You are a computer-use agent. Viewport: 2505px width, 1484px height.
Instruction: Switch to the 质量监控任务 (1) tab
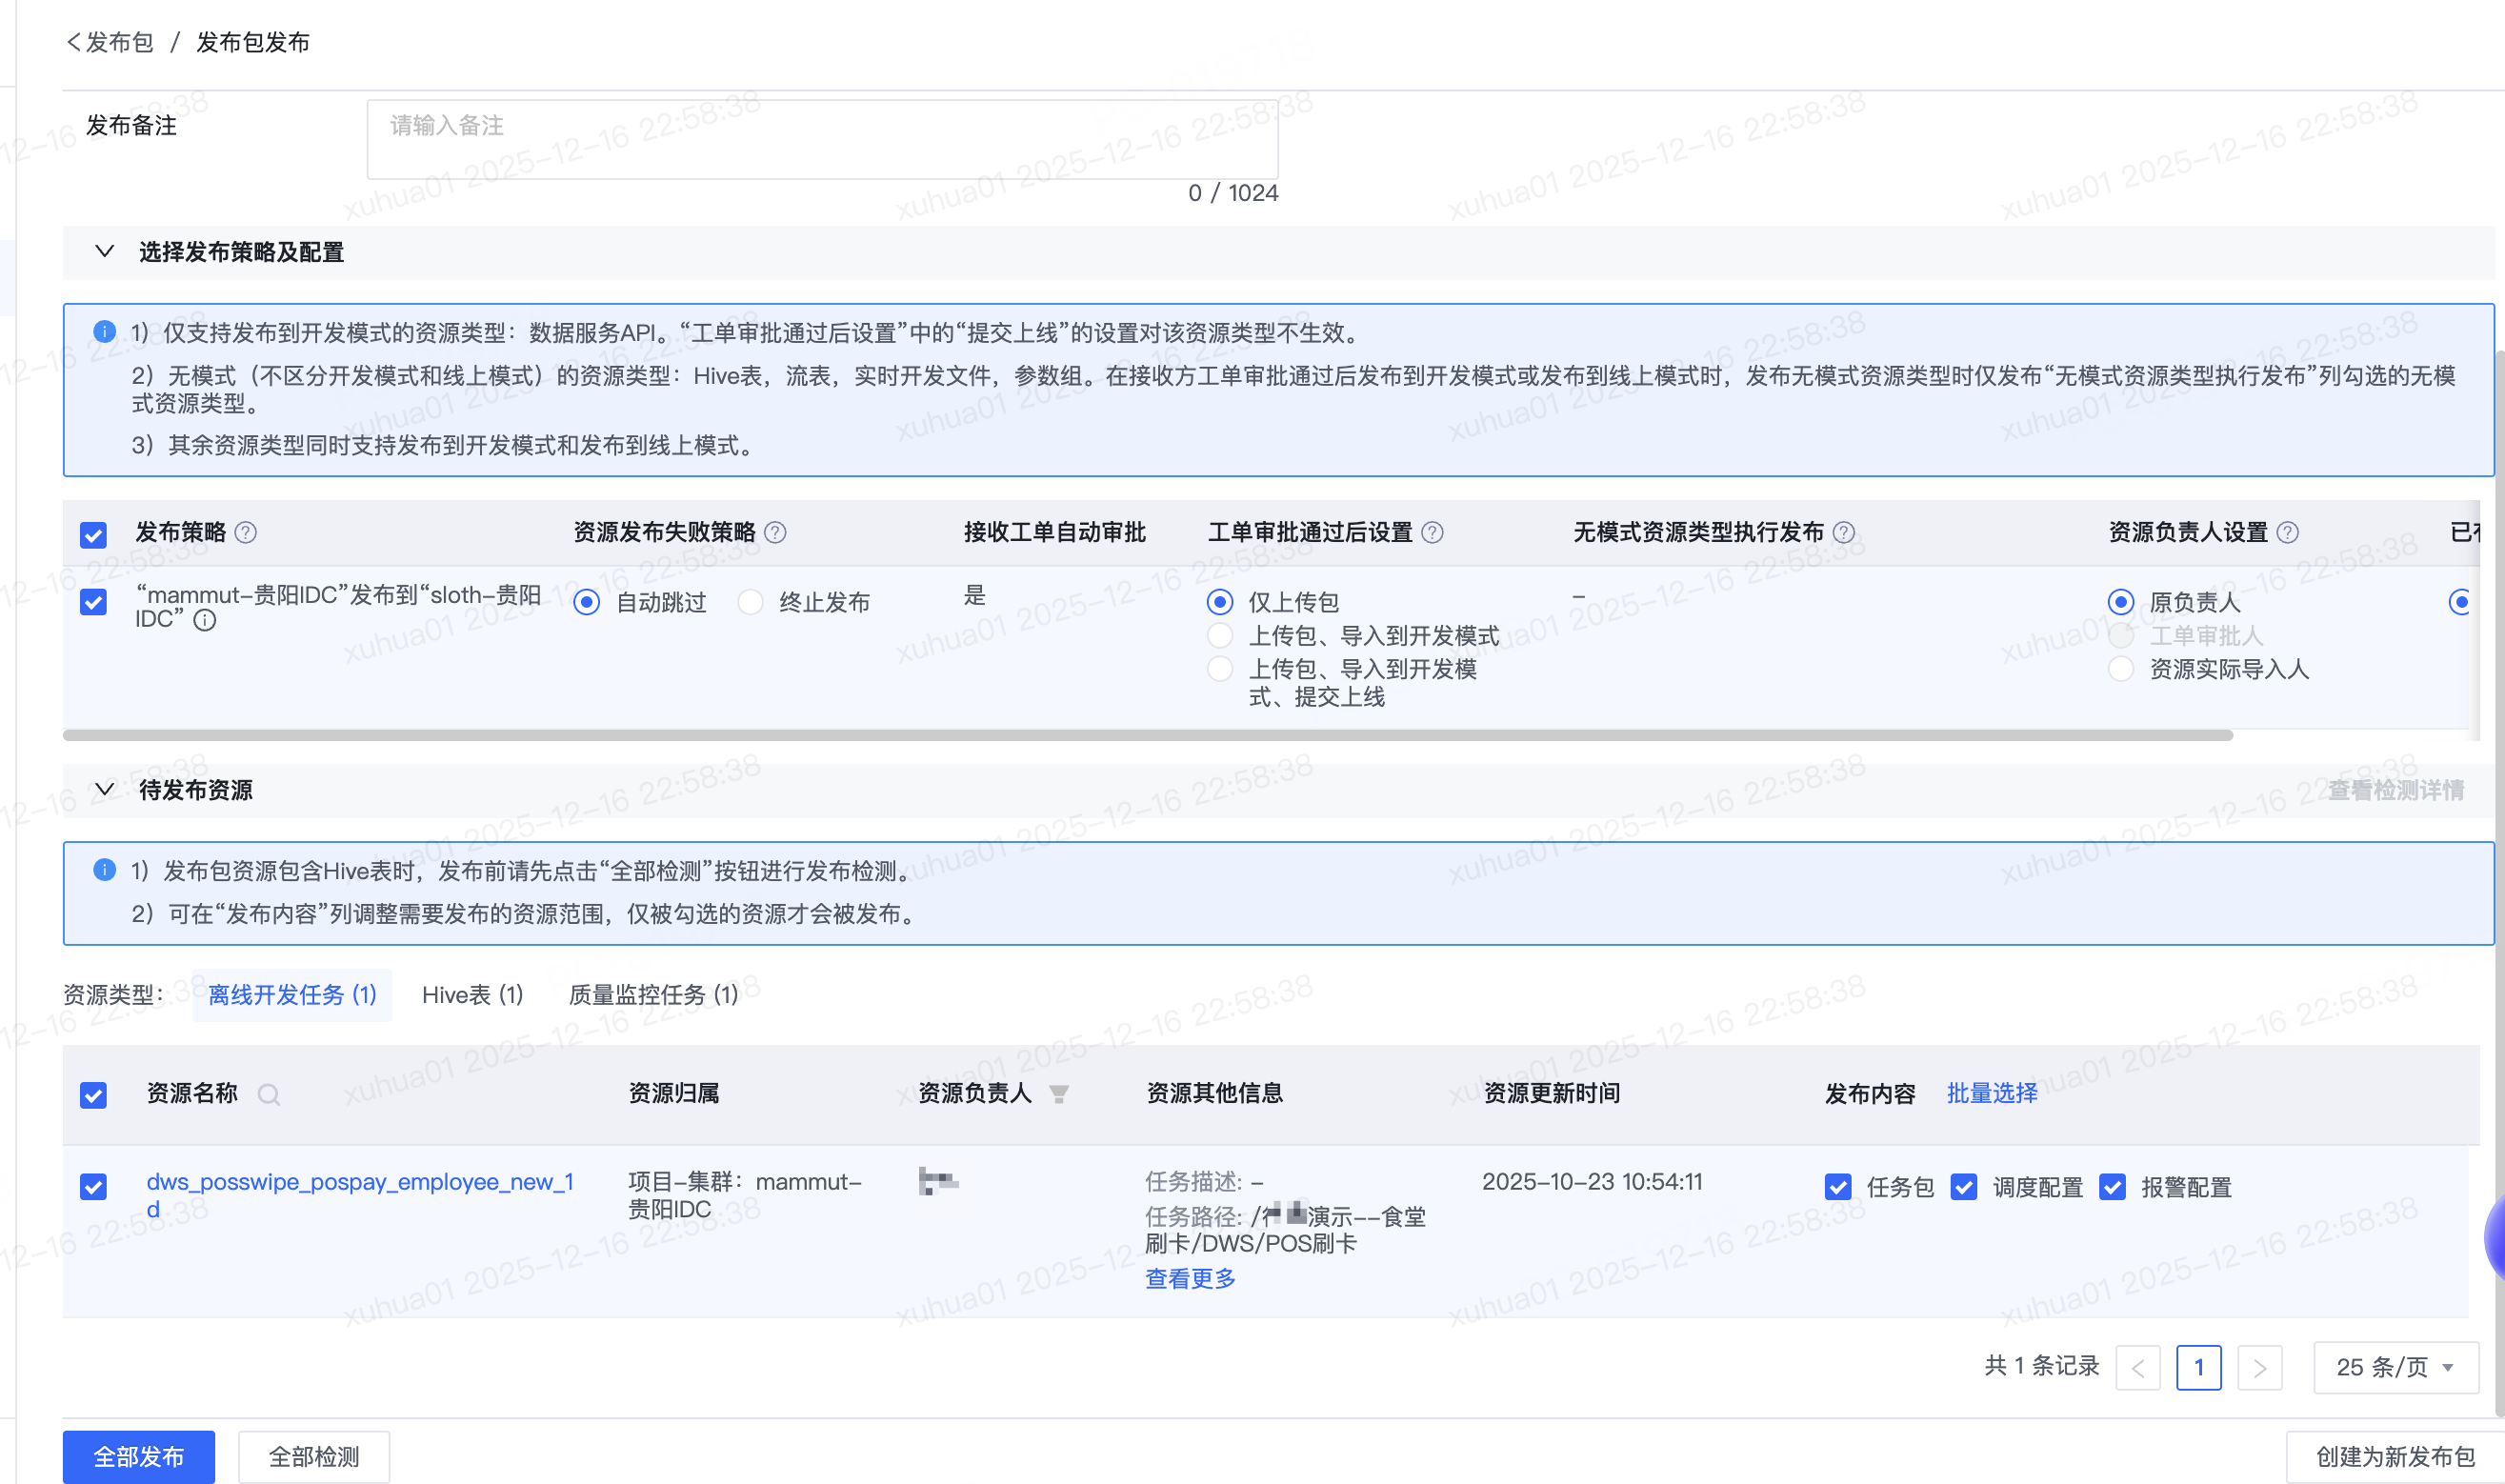[x=653, y=995]
